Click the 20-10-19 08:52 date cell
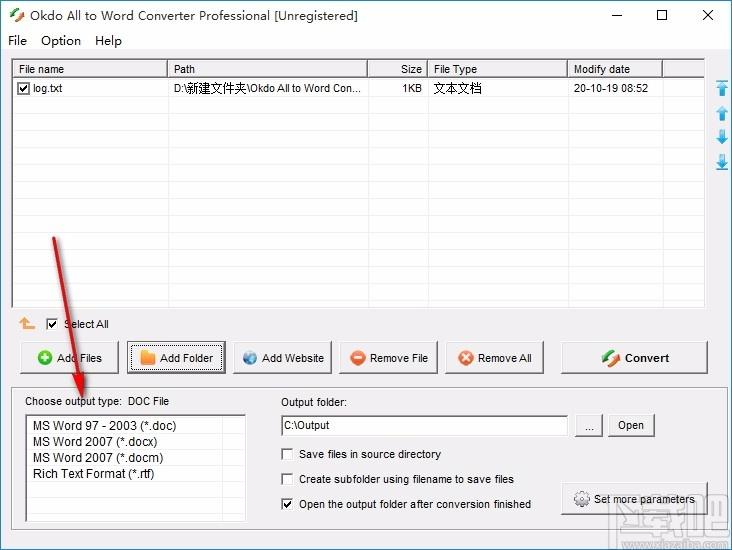This screenshot has width=732, height=550. pos(611,88)
